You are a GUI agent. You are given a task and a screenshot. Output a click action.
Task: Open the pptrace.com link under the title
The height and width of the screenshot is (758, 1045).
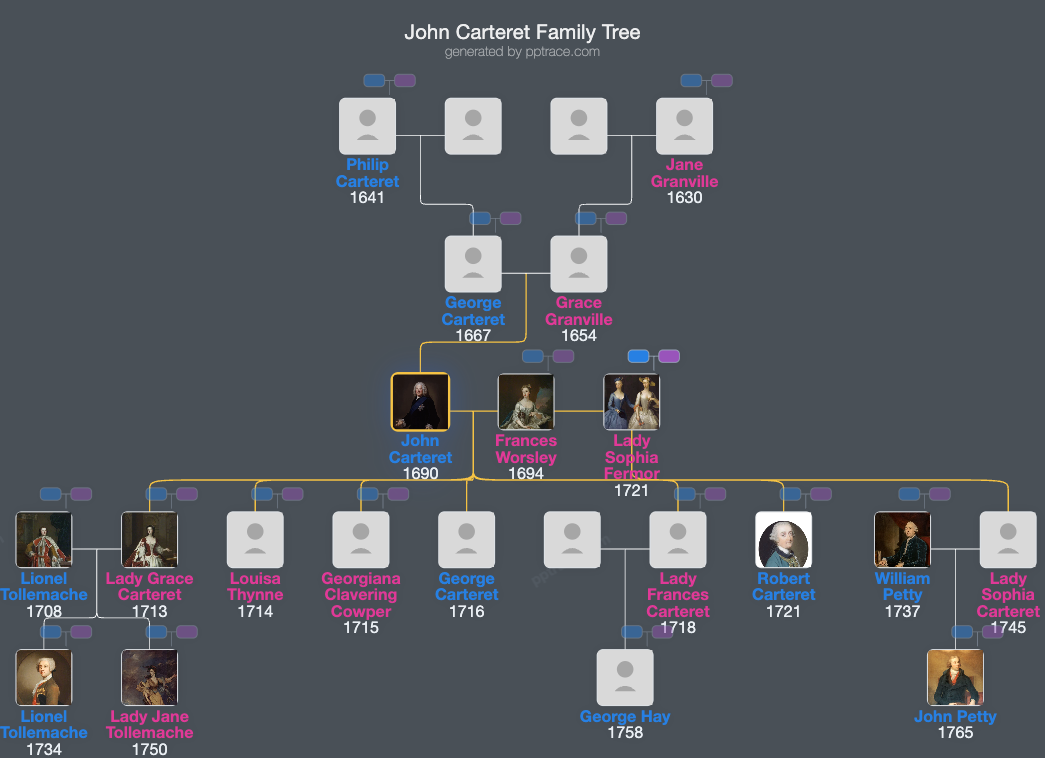(564, 52)
